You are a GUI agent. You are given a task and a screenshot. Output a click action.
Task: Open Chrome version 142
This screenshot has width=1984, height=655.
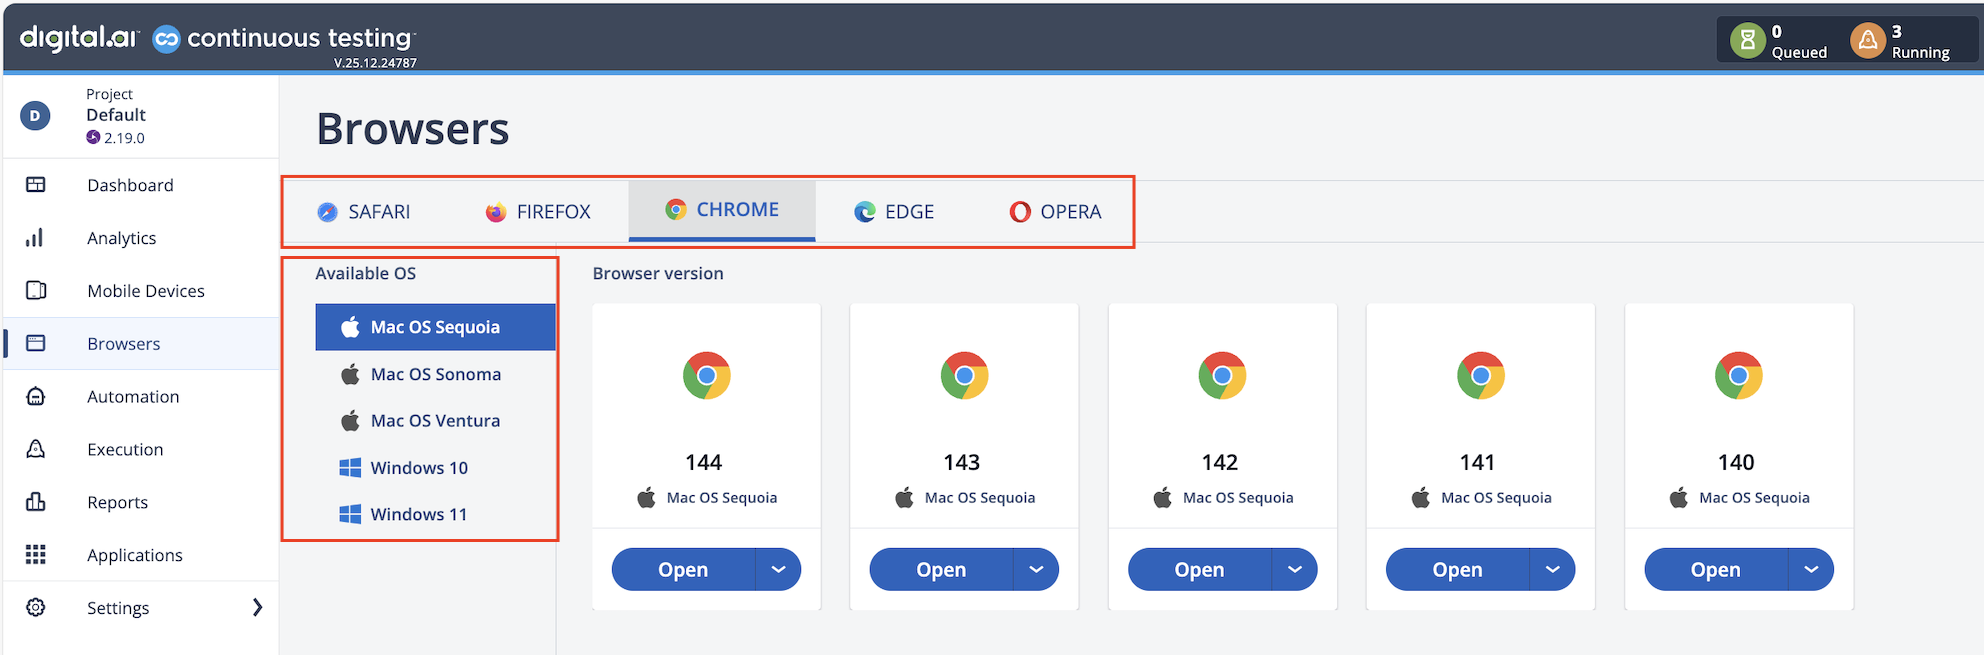point(1199,569)
